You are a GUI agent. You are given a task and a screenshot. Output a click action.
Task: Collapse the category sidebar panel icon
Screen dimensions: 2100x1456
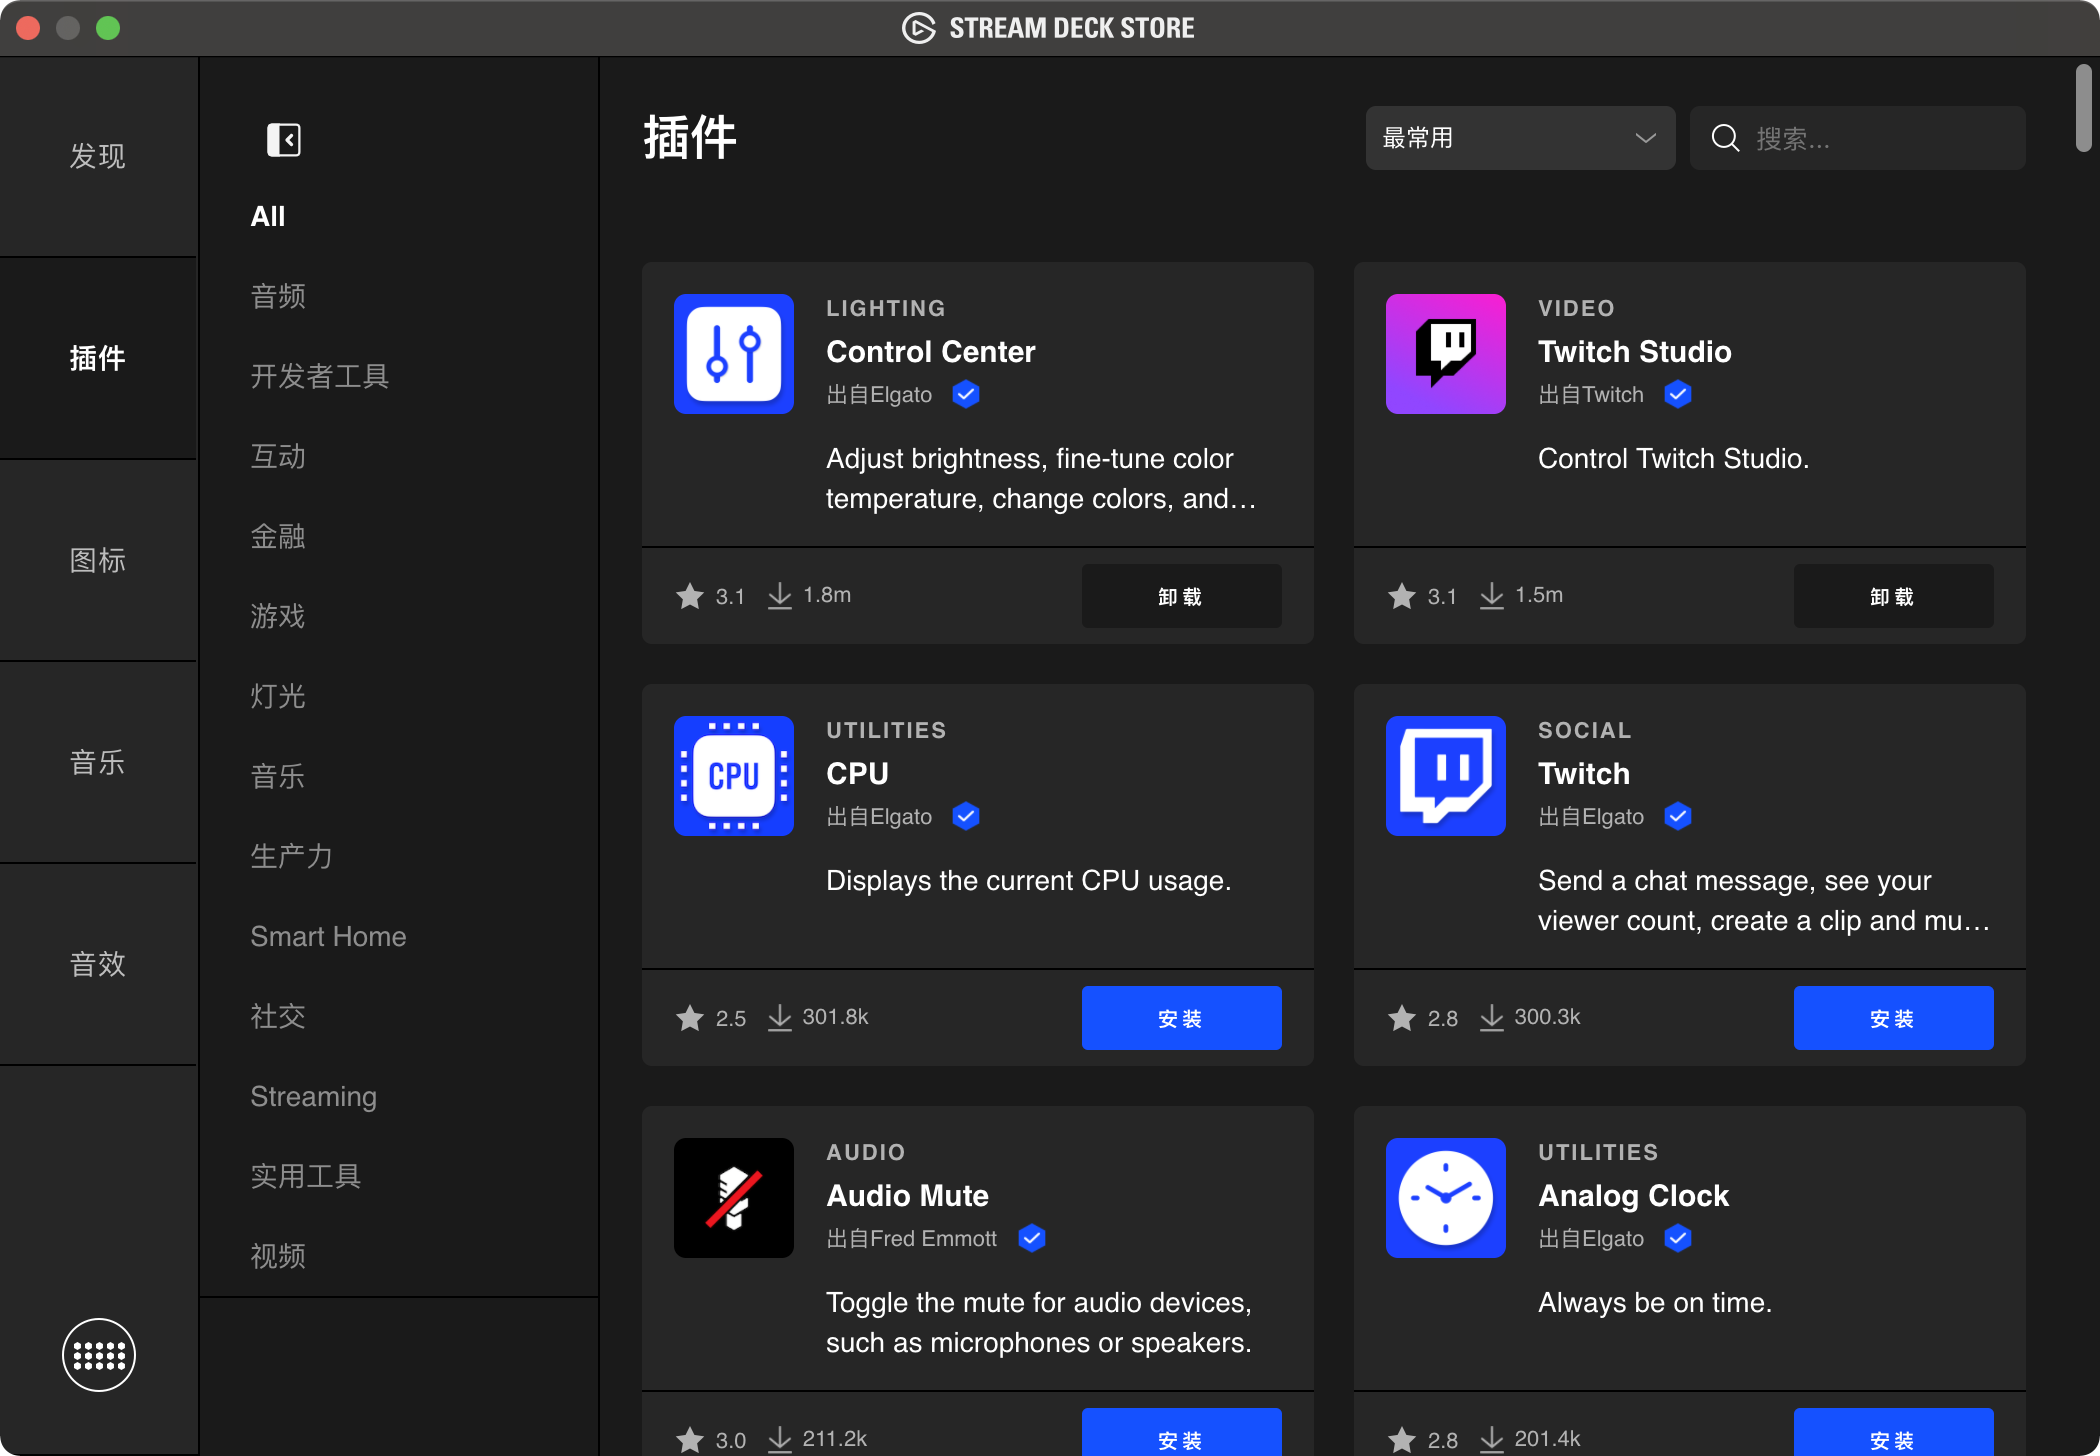coord(284,140)
